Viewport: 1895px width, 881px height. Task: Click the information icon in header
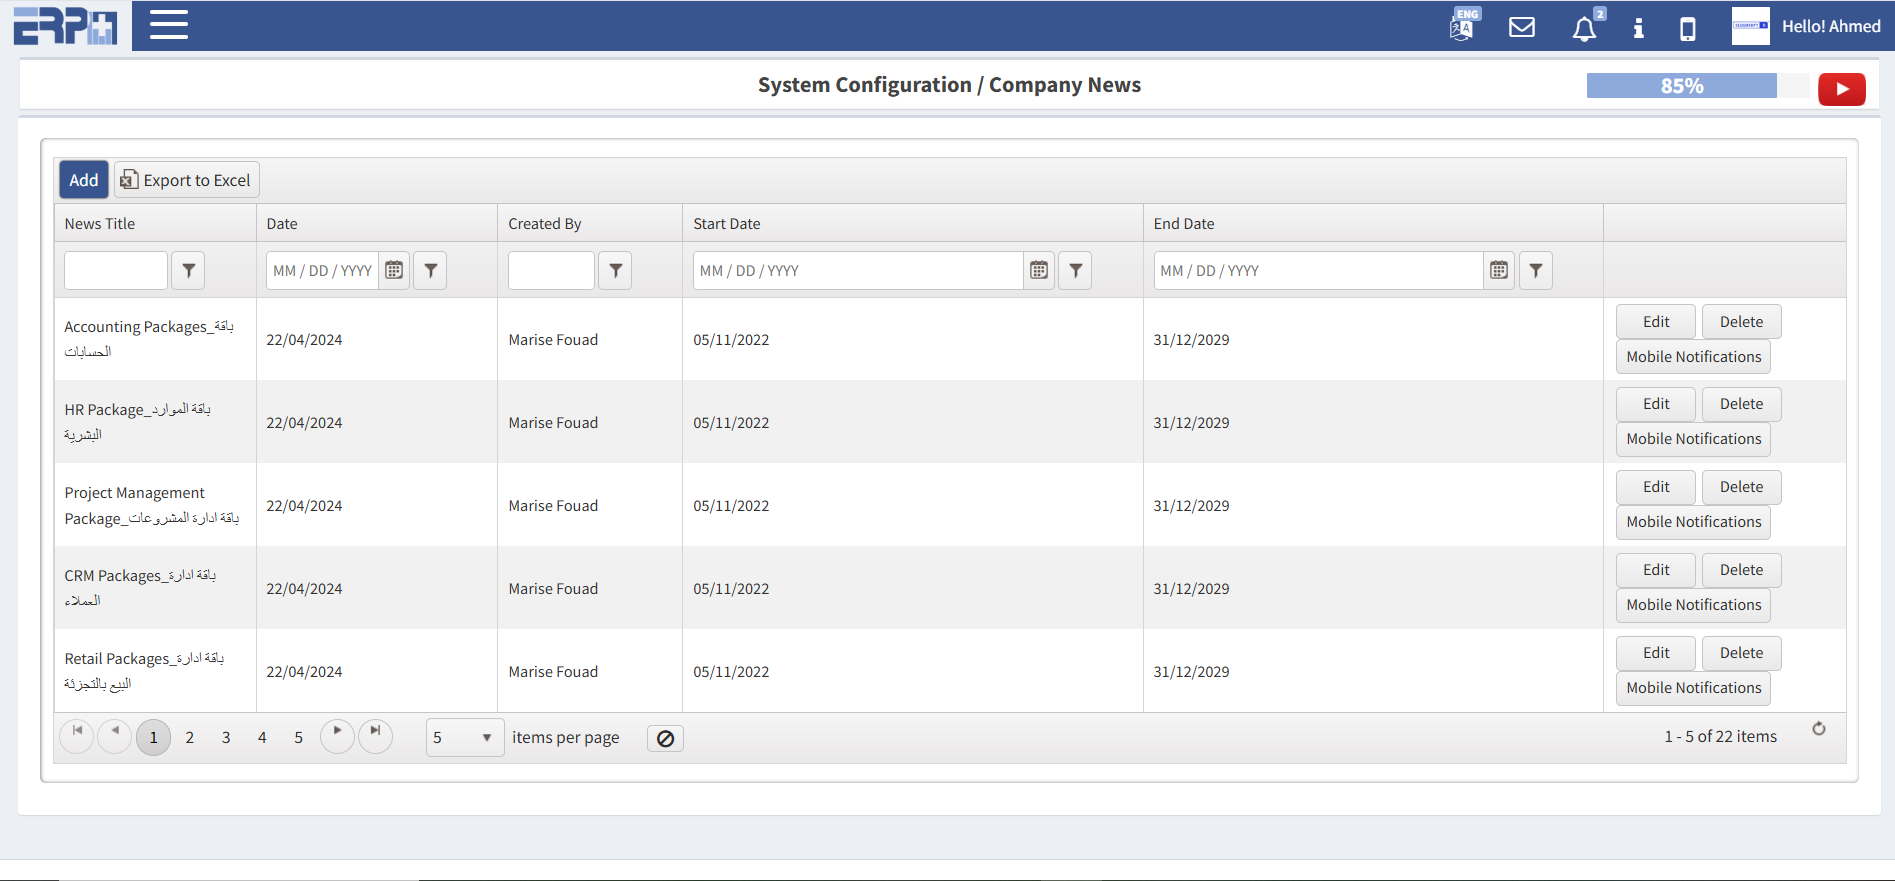point(1638,28)
